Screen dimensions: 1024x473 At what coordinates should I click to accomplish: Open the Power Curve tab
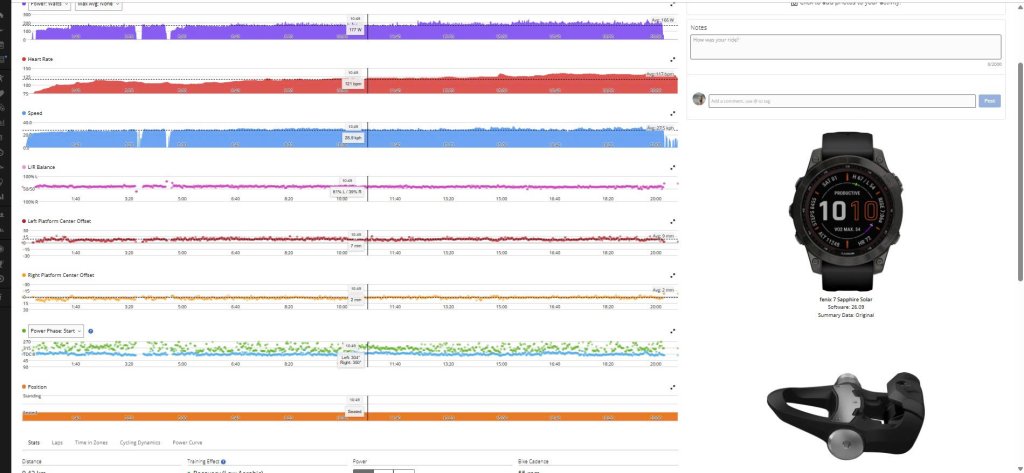[x=187, y=442]
